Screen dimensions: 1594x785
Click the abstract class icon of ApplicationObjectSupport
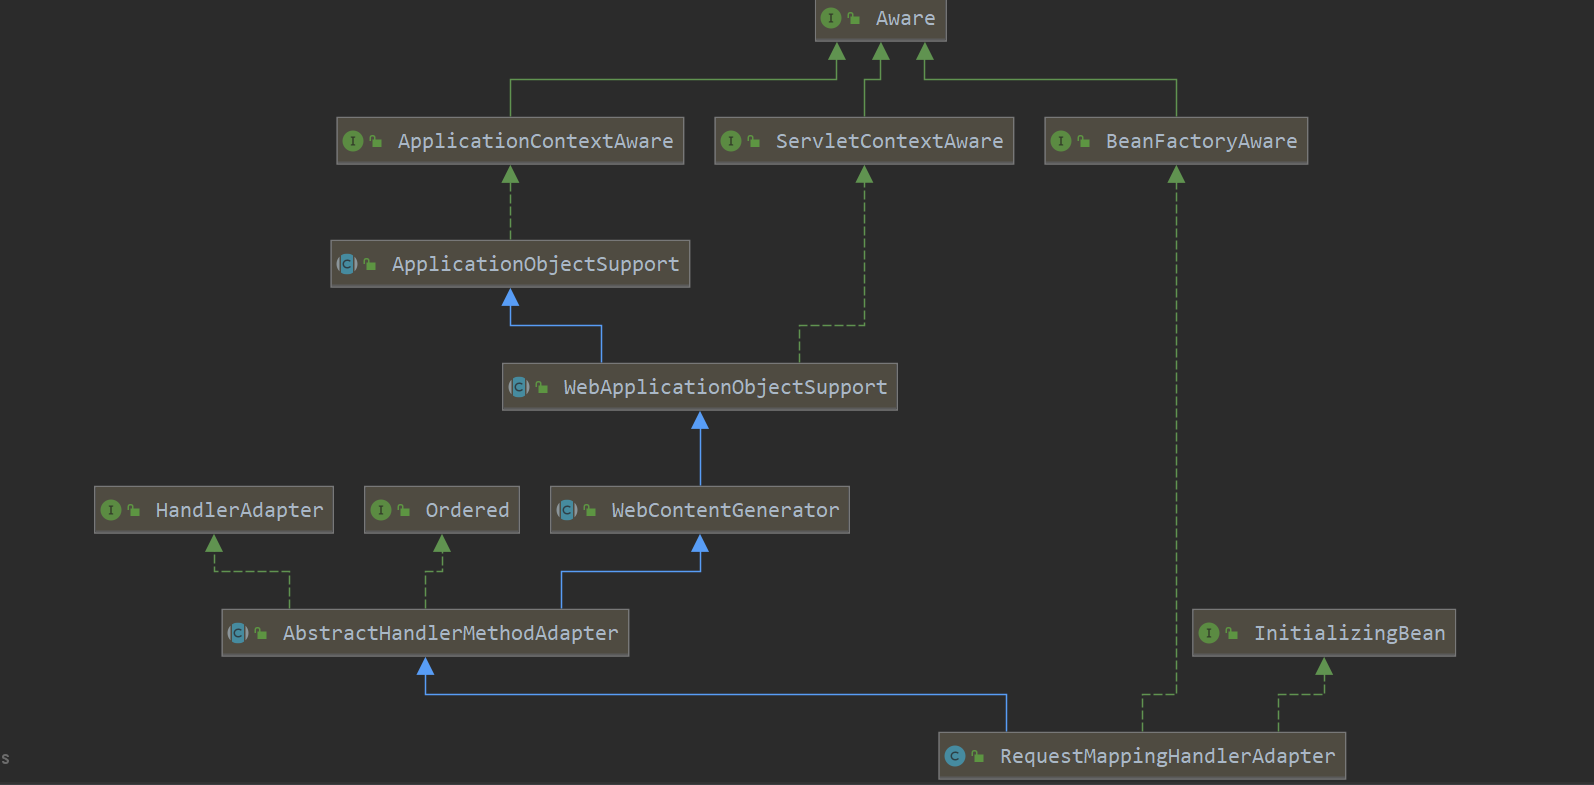pyautogui.click(x=347, y=264)
